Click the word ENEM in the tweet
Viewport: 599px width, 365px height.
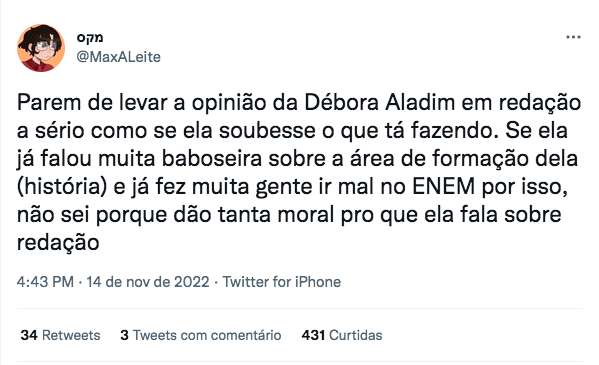444,187
